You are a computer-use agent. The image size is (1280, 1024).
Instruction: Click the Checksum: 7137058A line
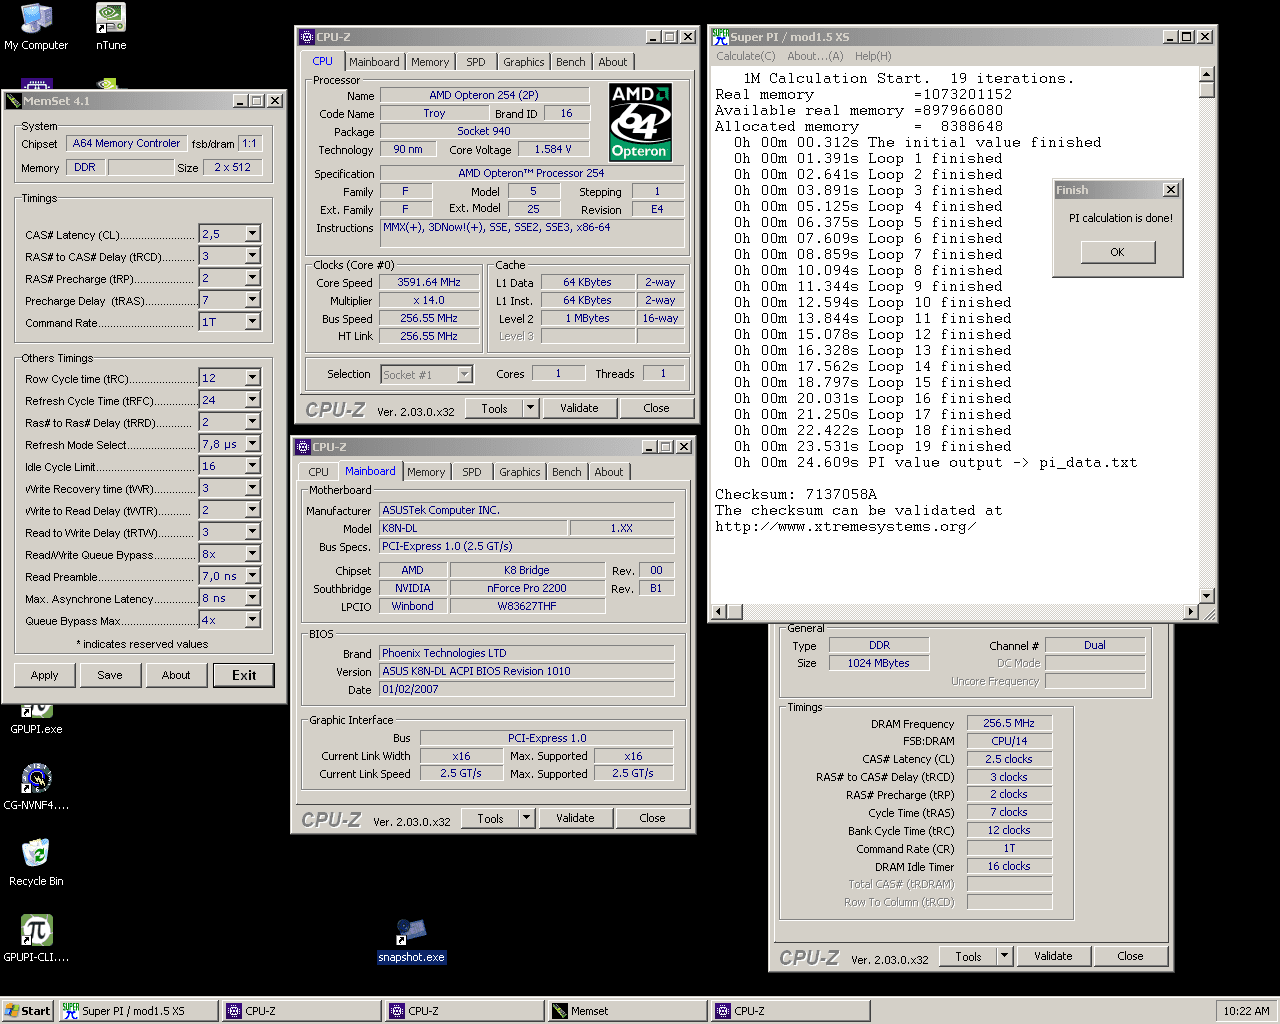(x=795, y=494)
